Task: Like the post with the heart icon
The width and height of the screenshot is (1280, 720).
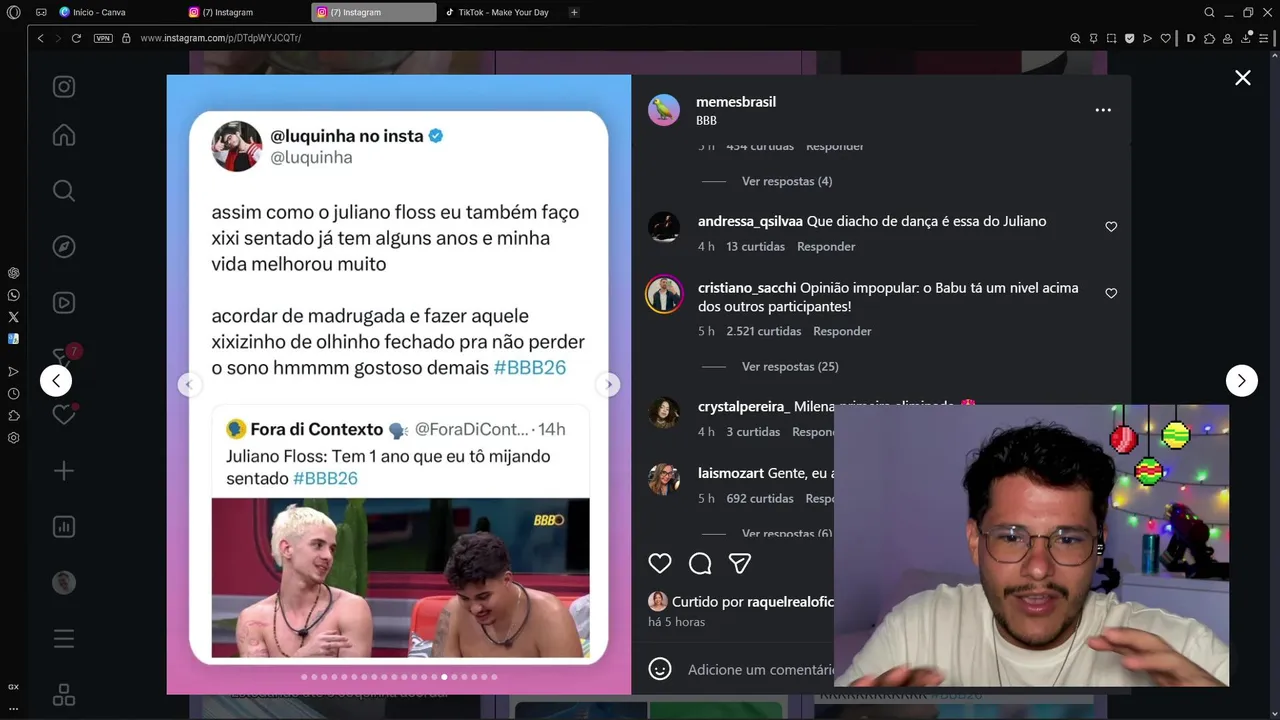Action: pos(660,563)
